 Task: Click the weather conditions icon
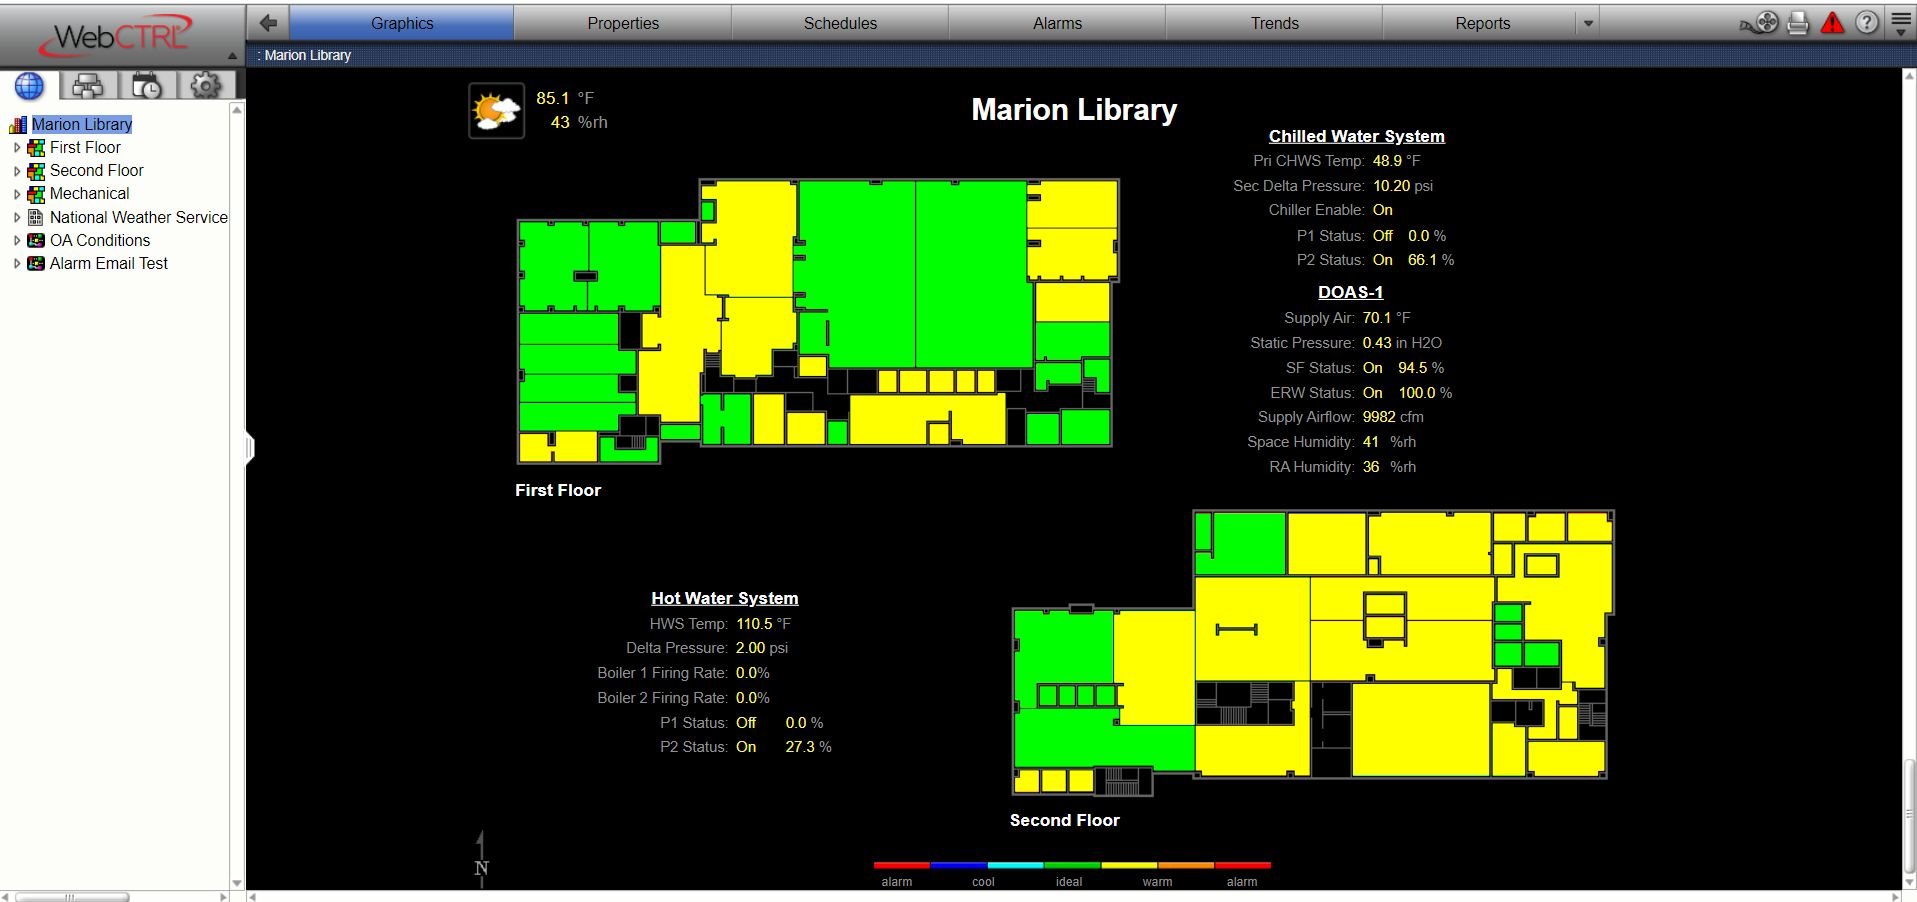coord(496,111)
